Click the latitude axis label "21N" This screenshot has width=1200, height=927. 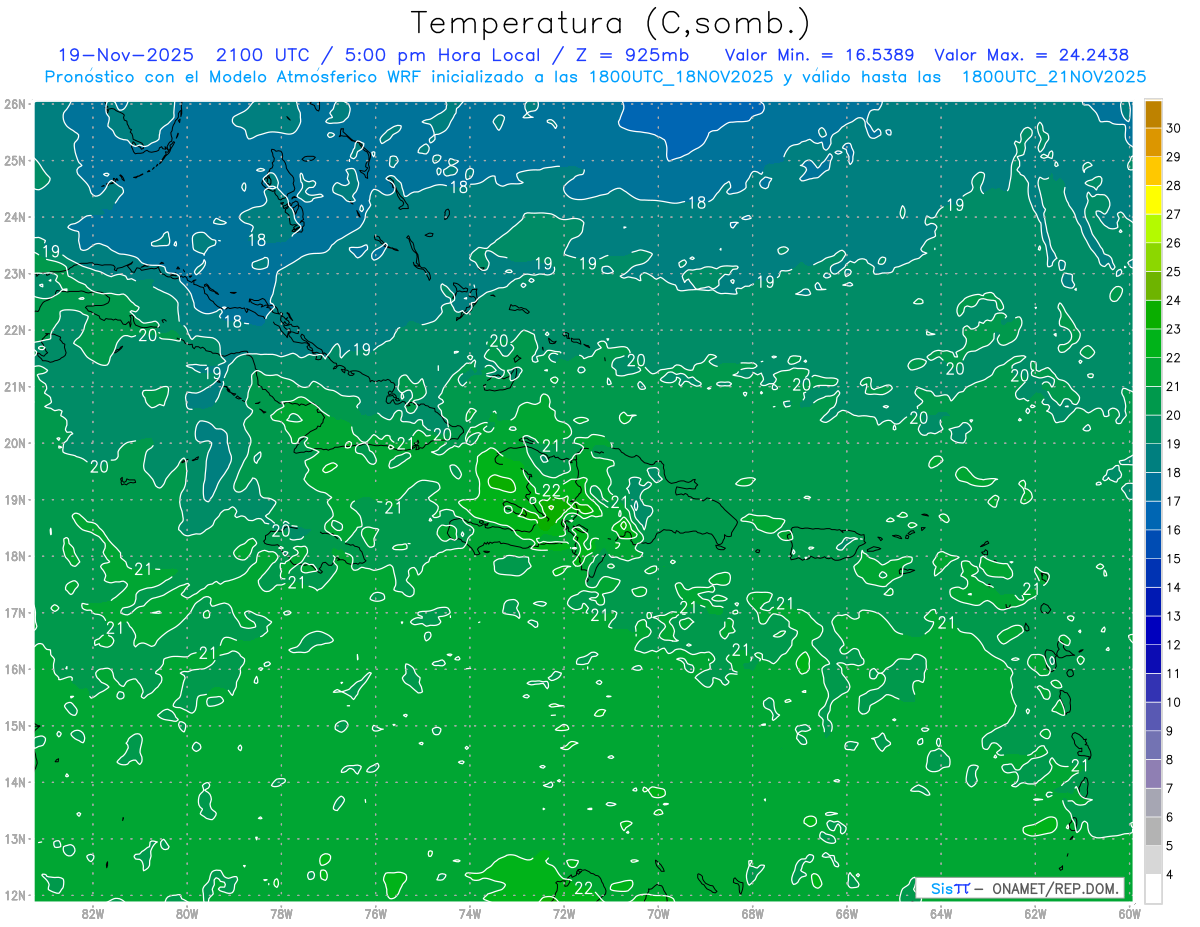point(14,386)
